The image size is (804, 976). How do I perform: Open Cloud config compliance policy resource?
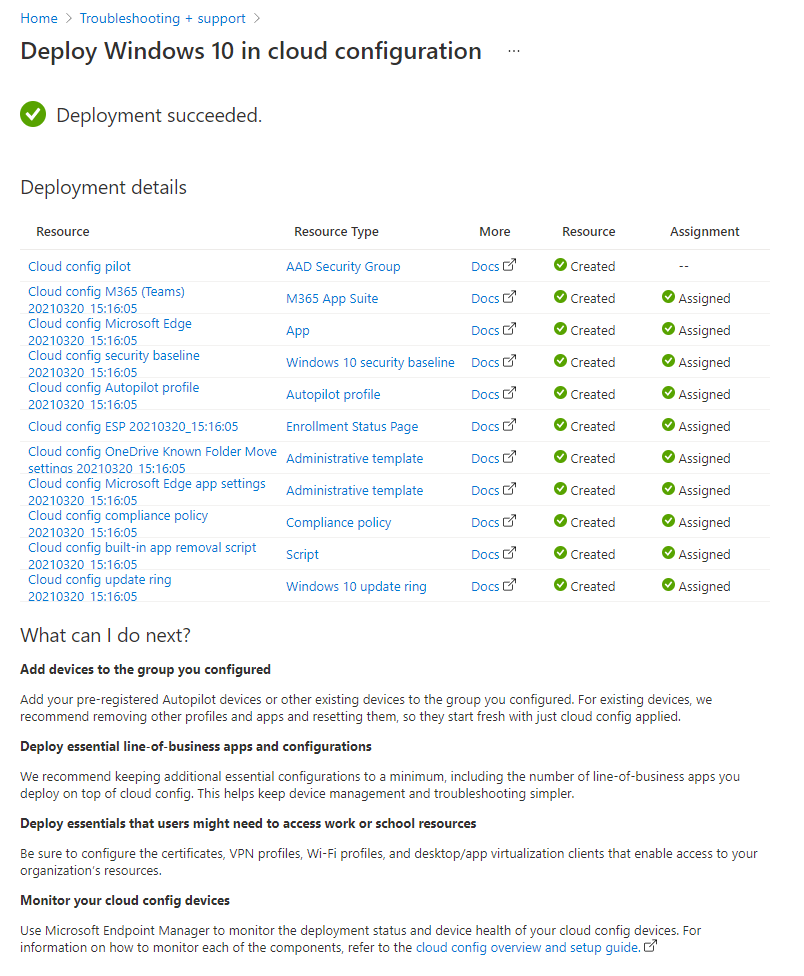(x=118, y=523)
